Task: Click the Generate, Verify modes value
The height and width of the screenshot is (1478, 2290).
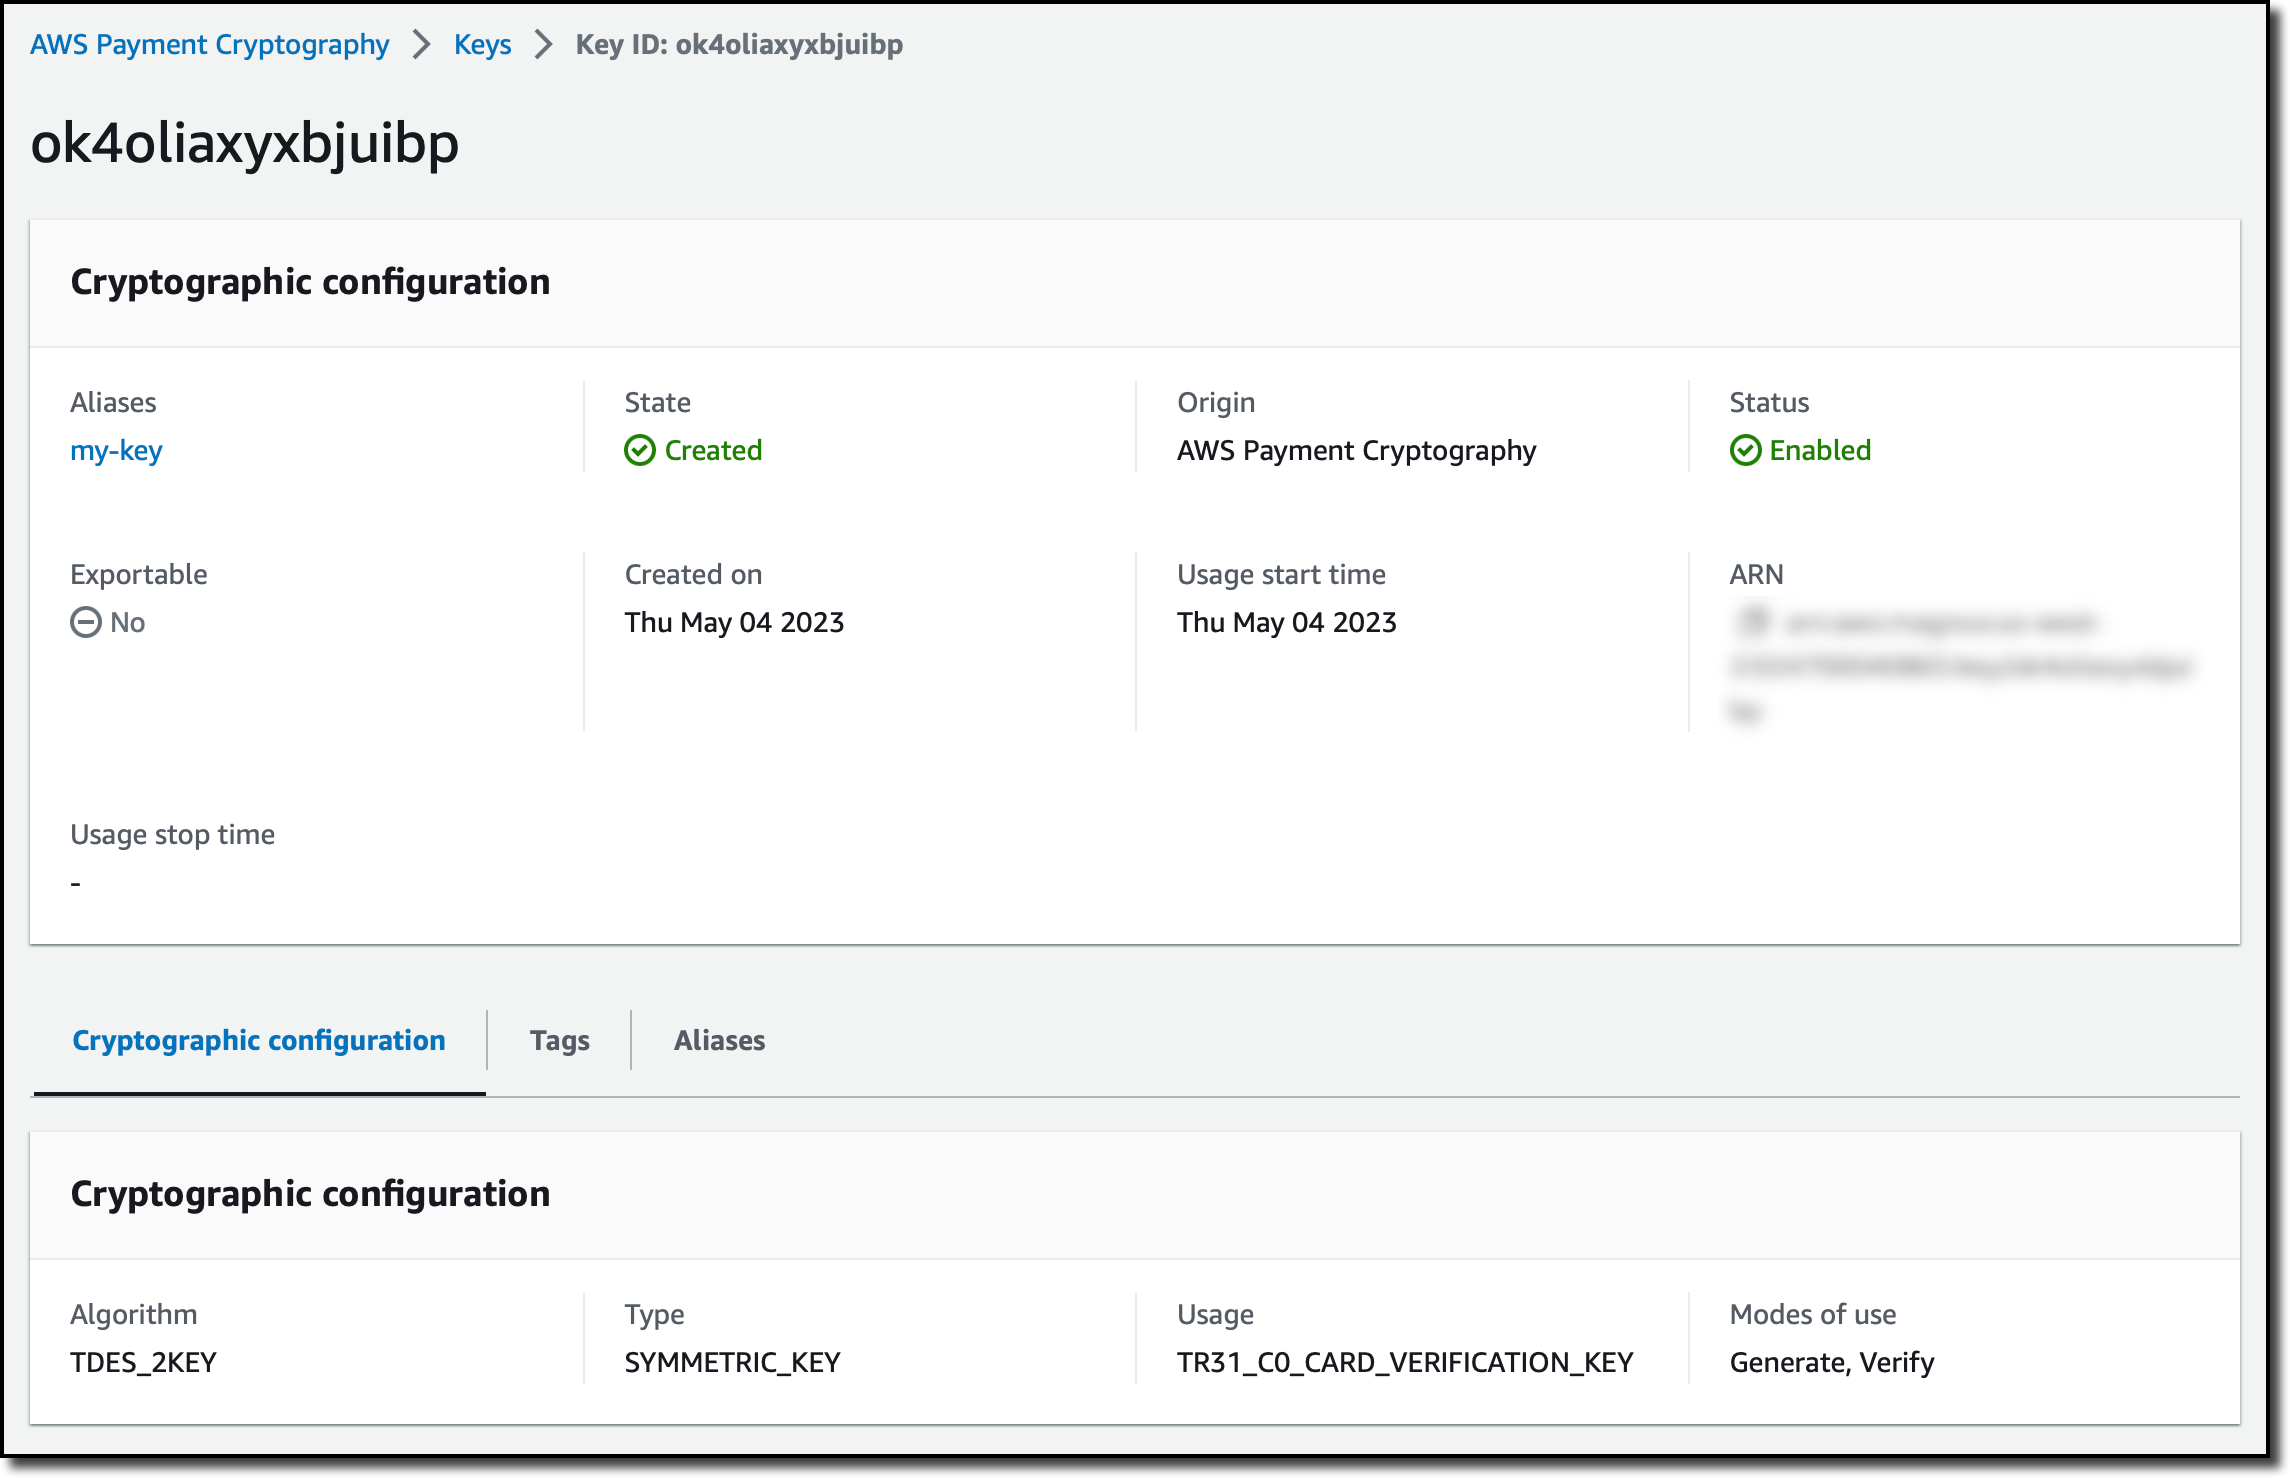Action: click(1831, 1363)
